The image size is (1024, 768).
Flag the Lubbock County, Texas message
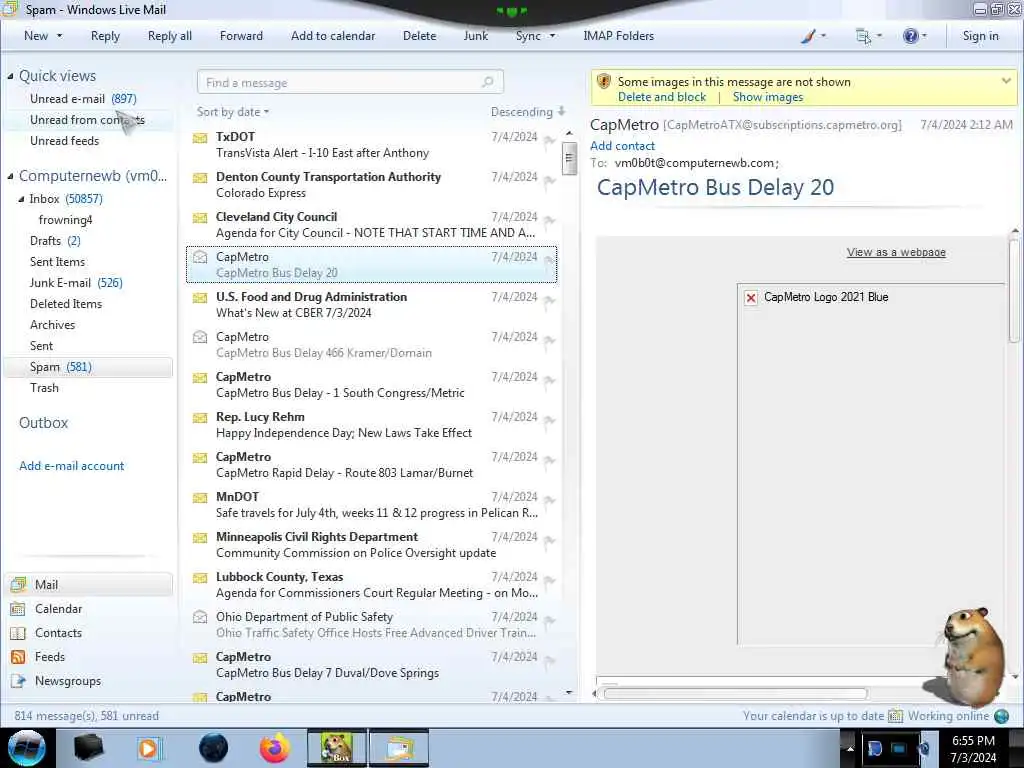pos(549,581)
